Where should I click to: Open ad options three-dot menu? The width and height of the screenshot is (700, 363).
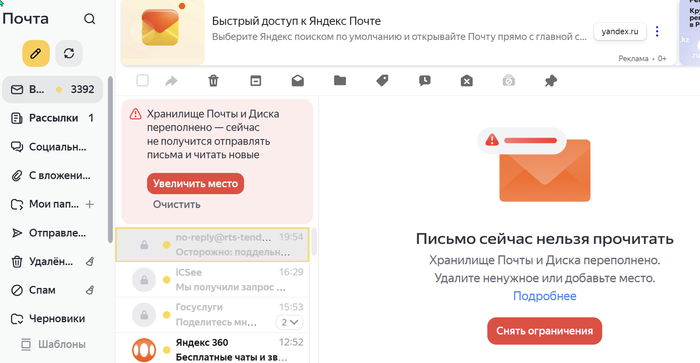pos(657,31)
